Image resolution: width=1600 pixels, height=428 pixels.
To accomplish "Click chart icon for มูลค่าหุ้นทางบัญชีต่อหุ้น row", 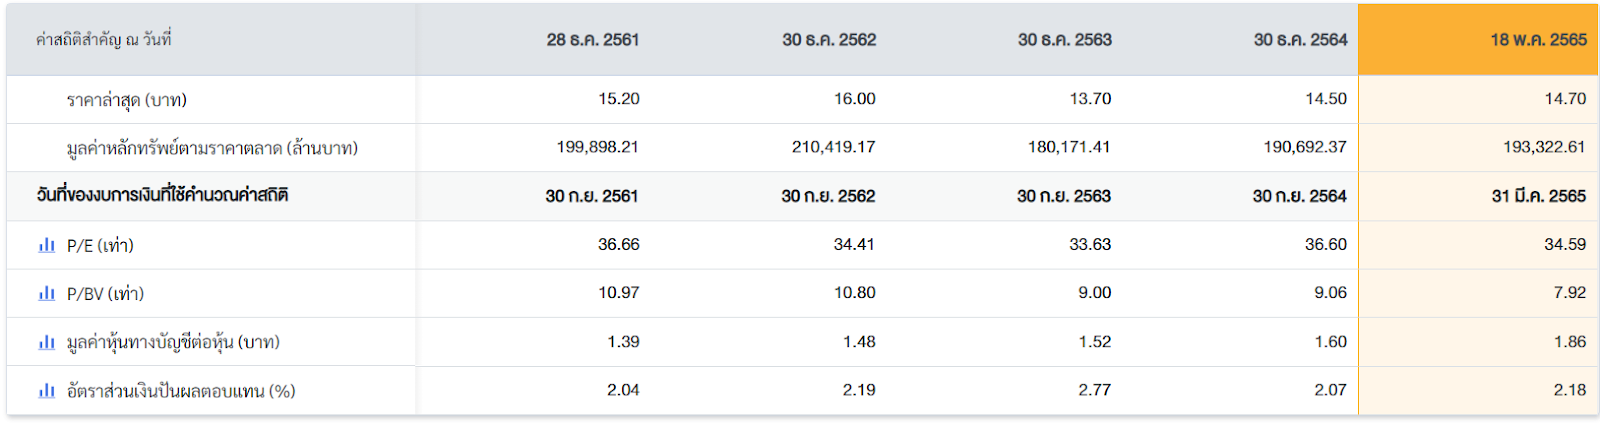I will (x=46, y=342).
